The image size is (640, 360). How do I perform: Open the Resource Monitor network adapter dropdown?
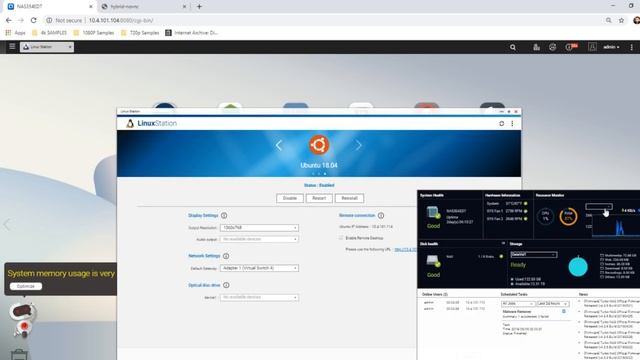599,207
